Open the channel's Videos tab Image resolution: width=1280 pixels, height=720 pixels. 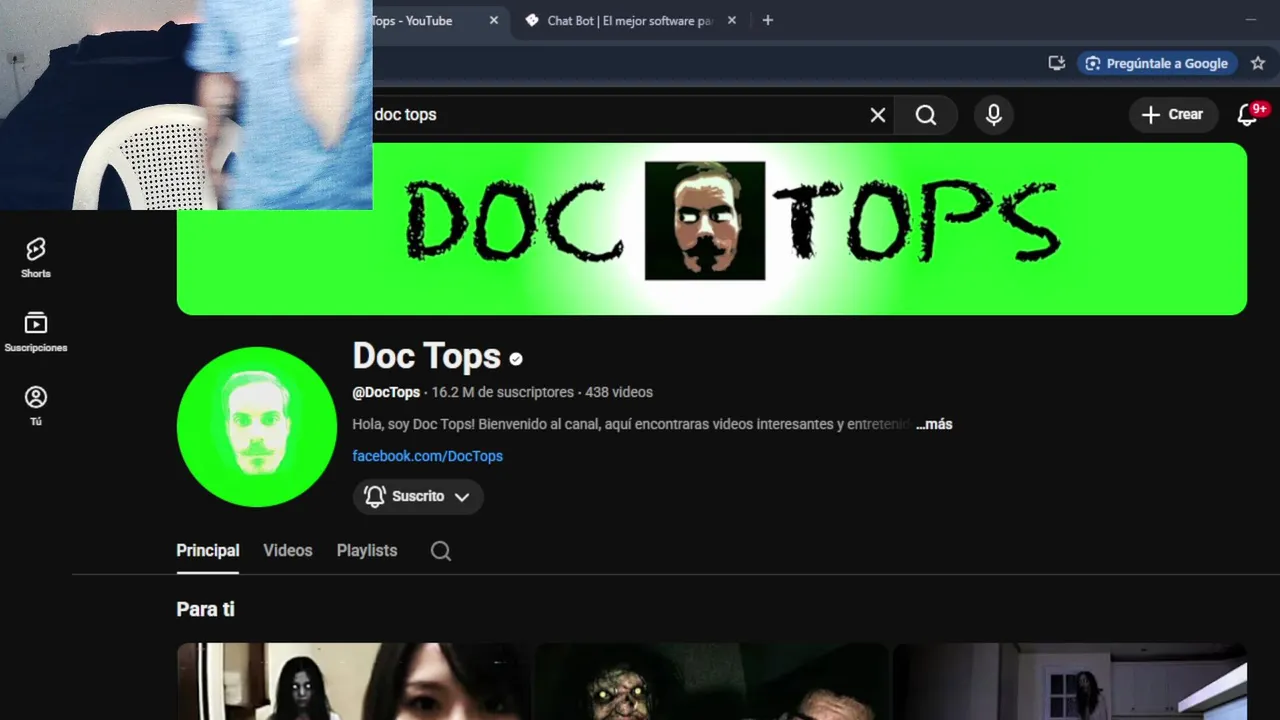tap(288, 551)
